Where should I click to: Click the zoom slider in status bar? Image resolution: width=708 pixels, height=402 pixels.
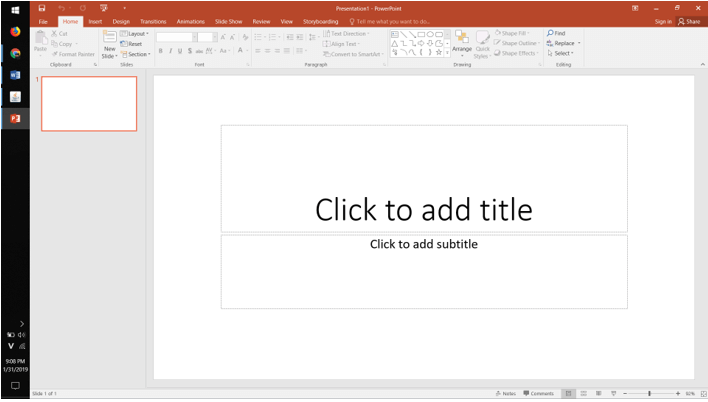[650, 393]
